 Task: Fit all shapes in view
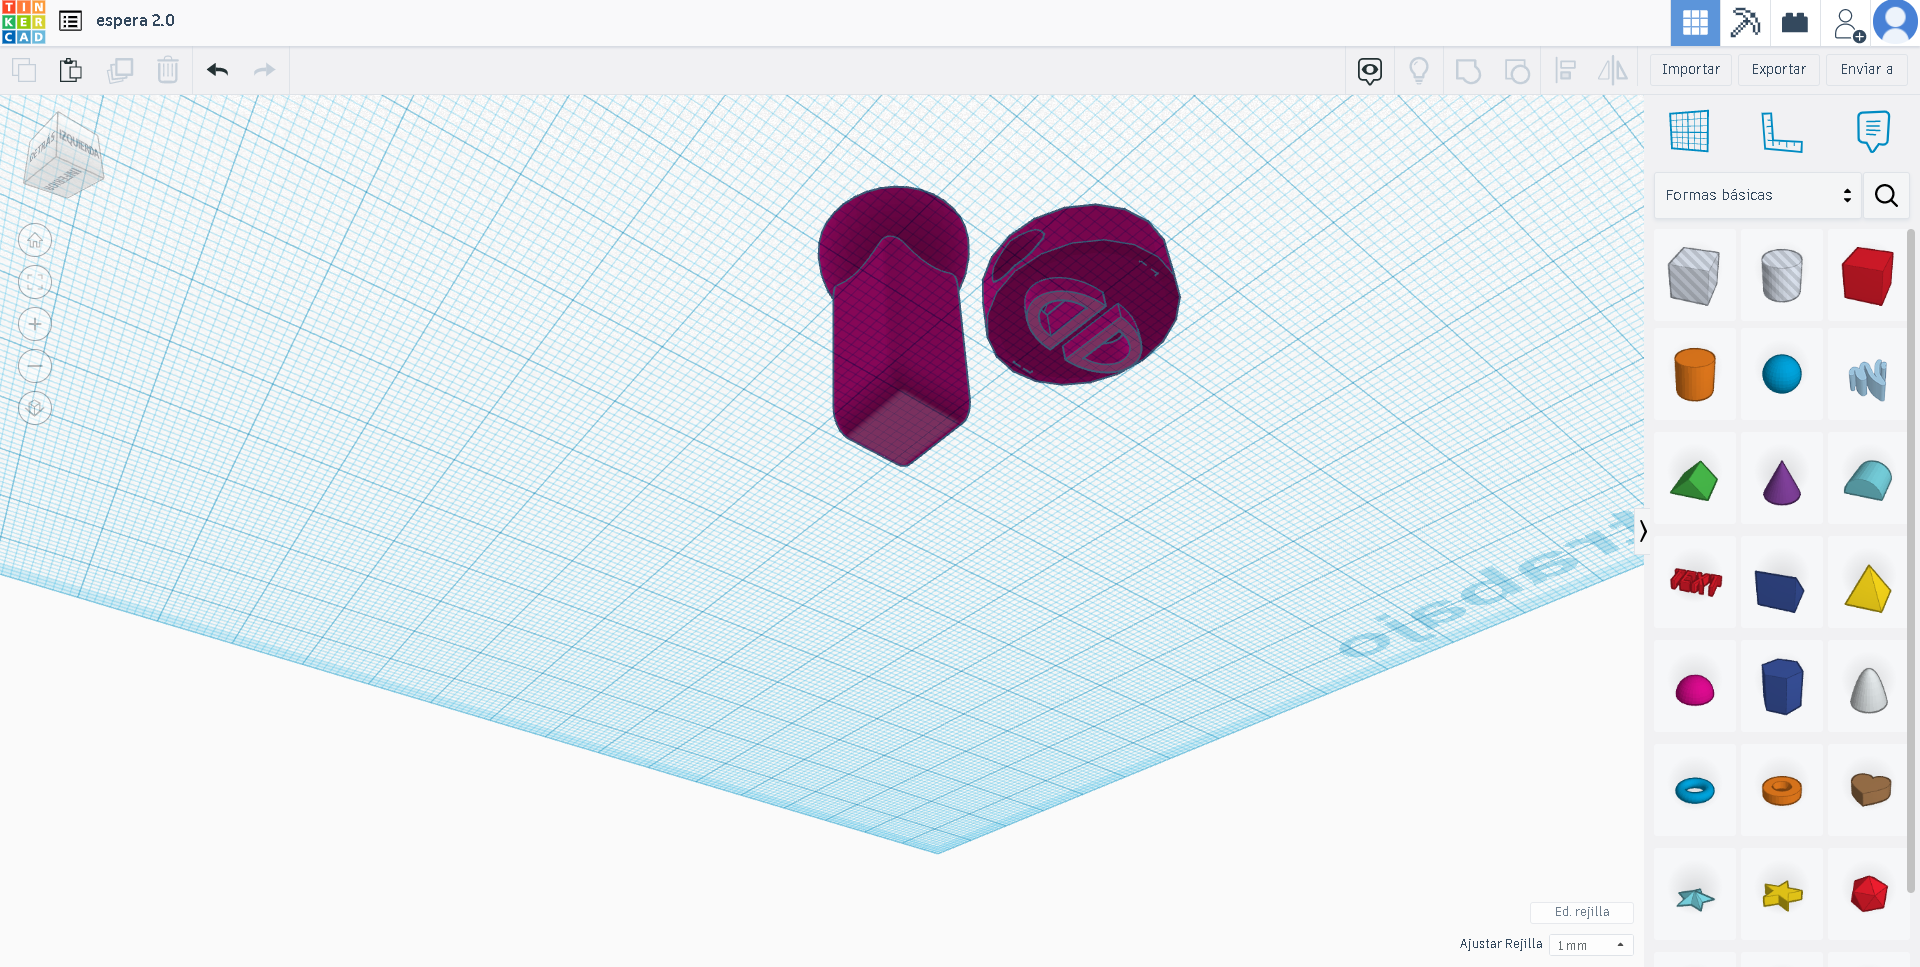[35, 282]
